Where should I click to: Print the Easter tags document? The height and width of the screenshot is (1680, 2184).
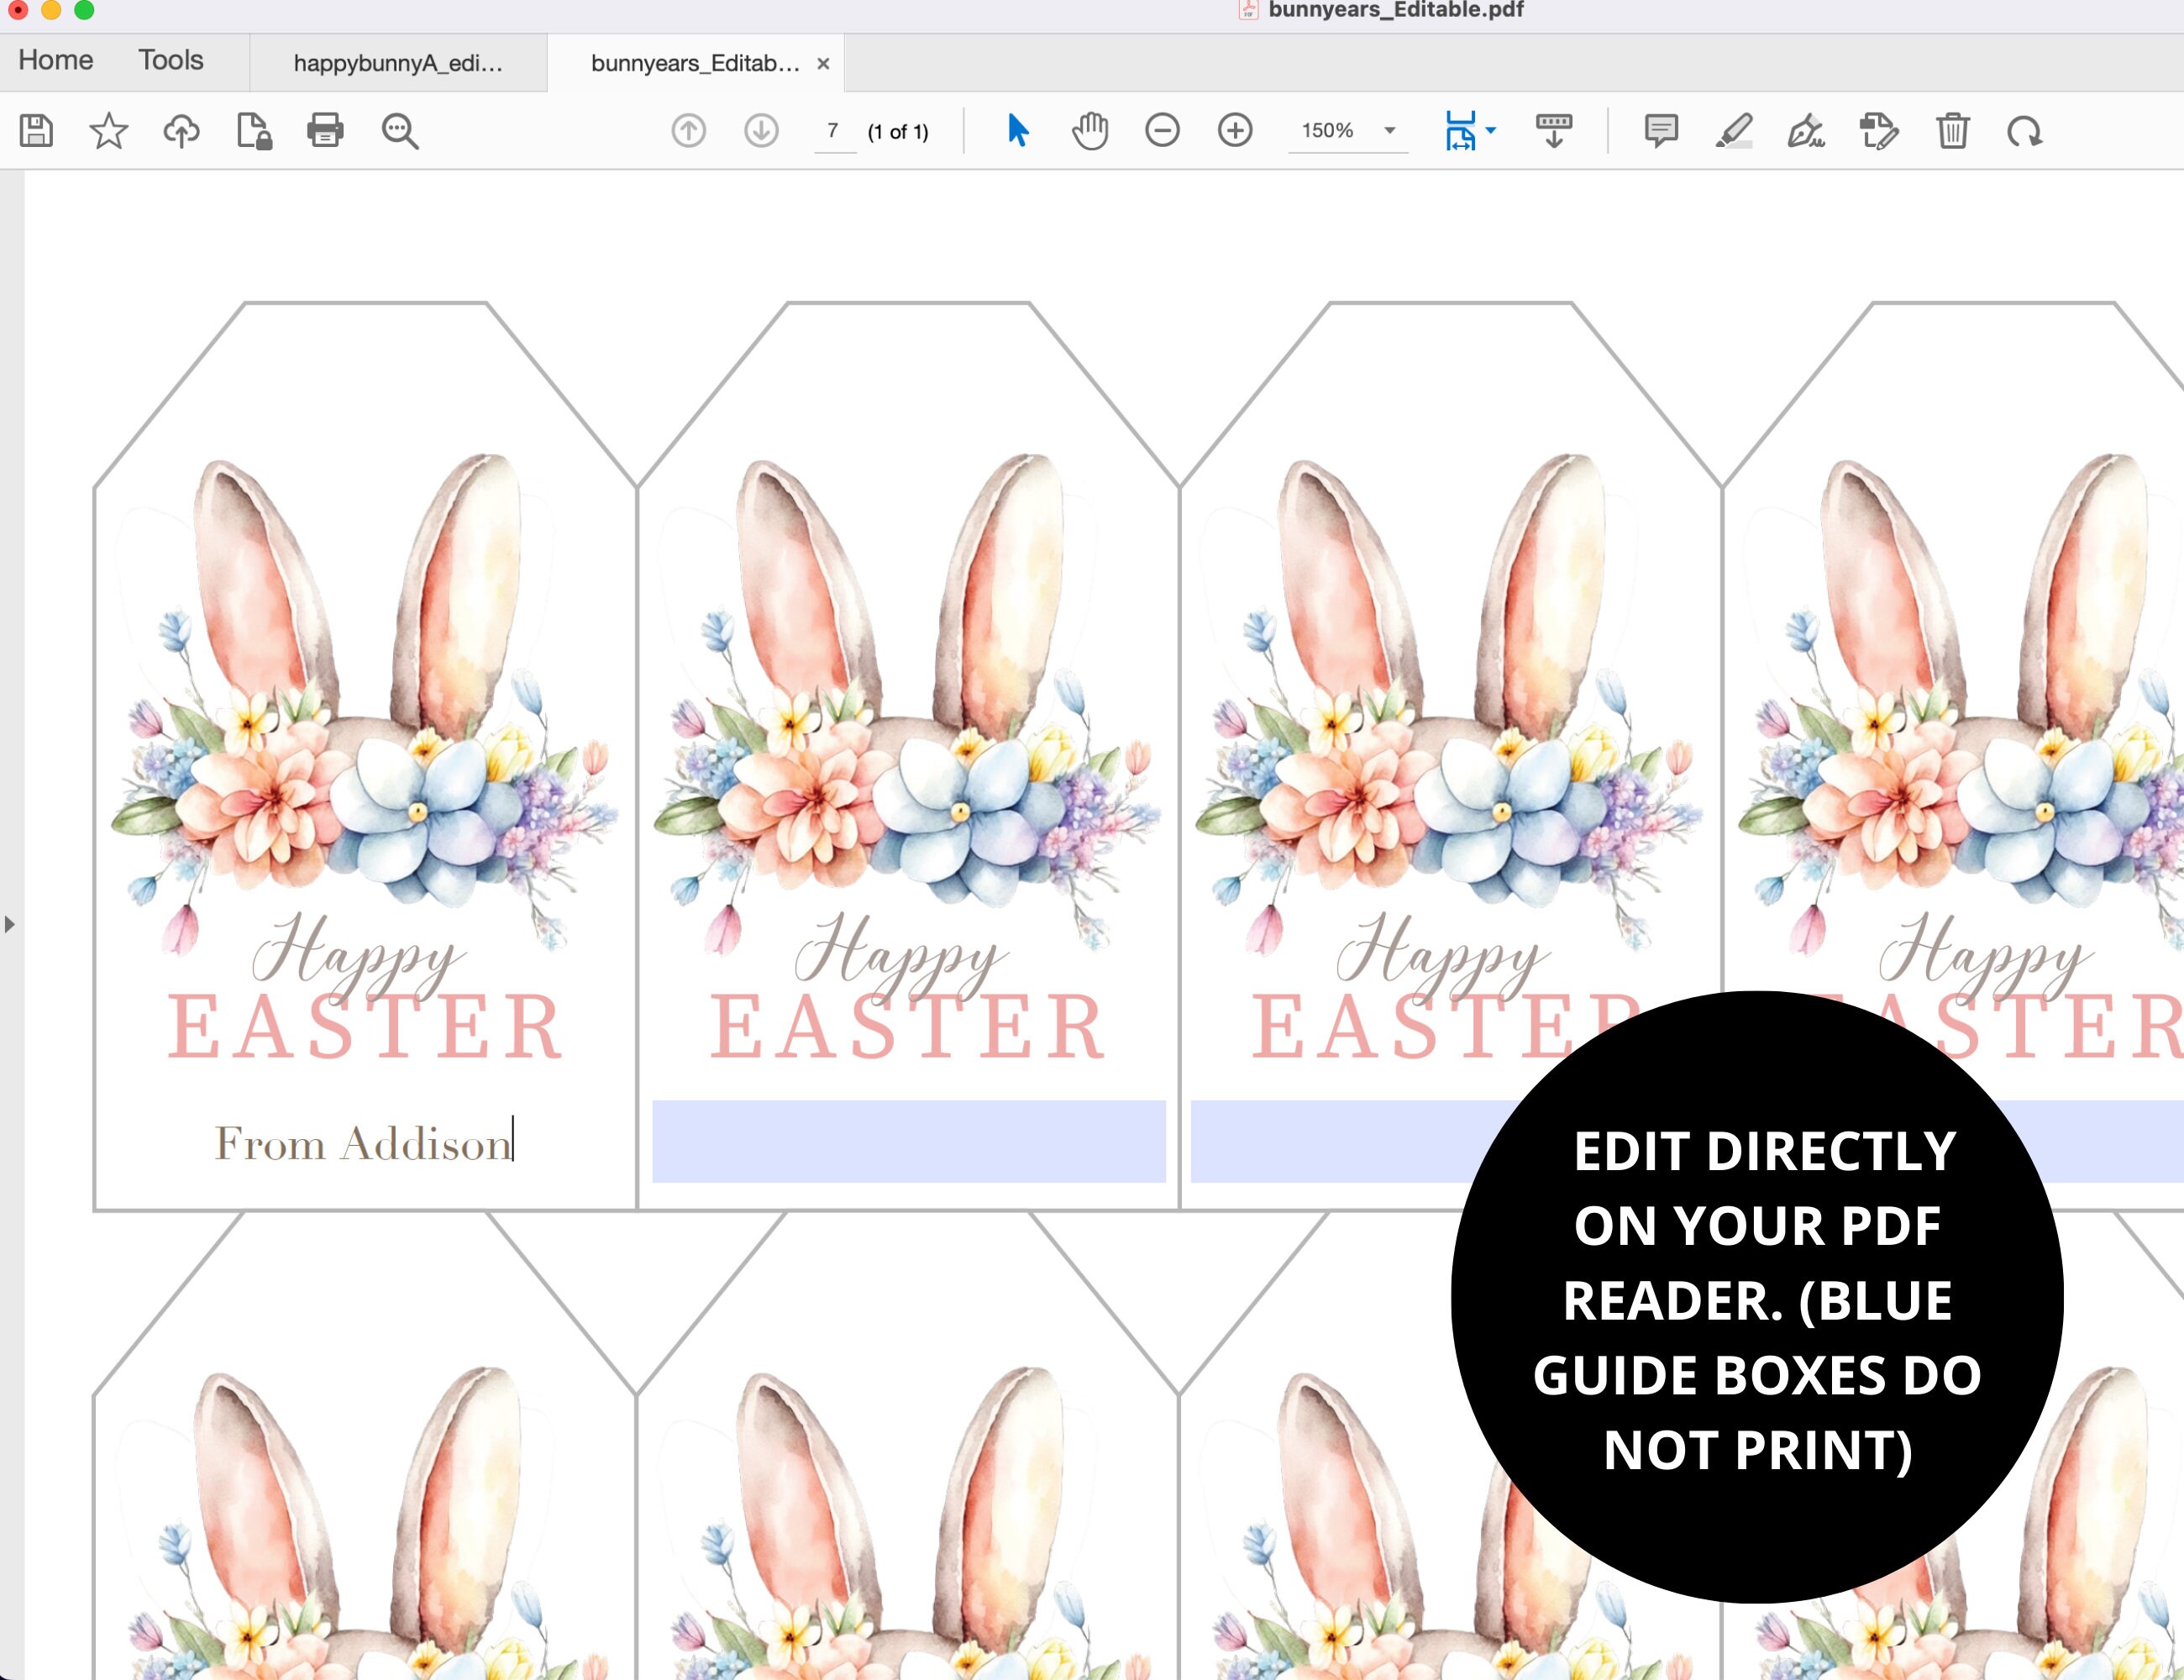(x=327, y=130)
